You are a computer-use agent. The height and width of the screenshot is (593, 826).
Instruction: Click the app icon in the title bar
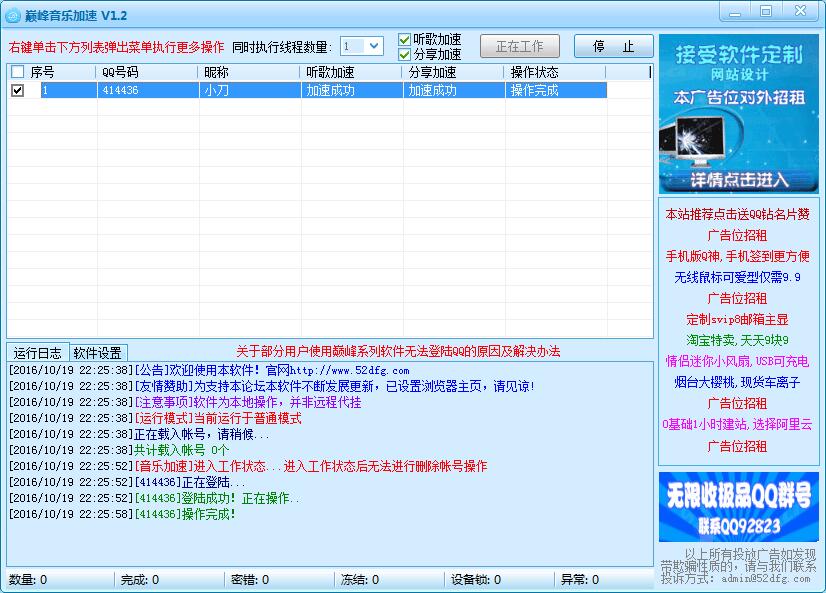click(x=12, y=15)
